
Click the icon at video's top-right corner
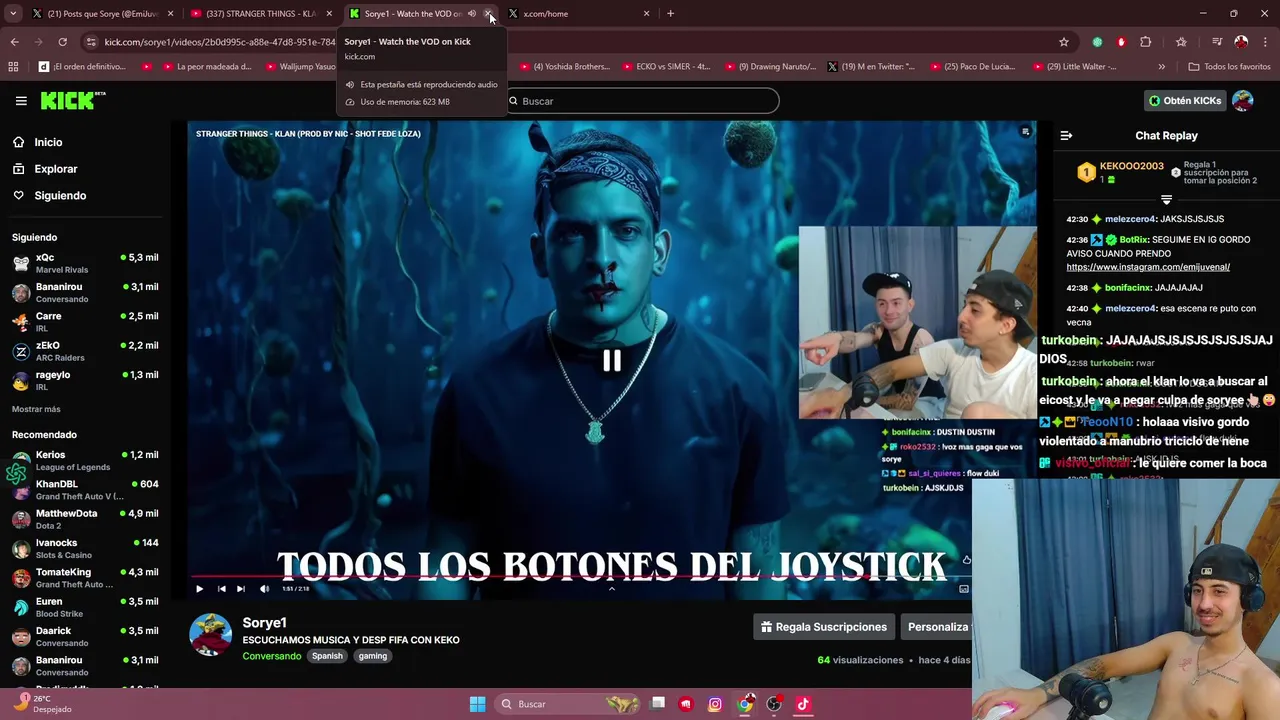point(1025,132)
